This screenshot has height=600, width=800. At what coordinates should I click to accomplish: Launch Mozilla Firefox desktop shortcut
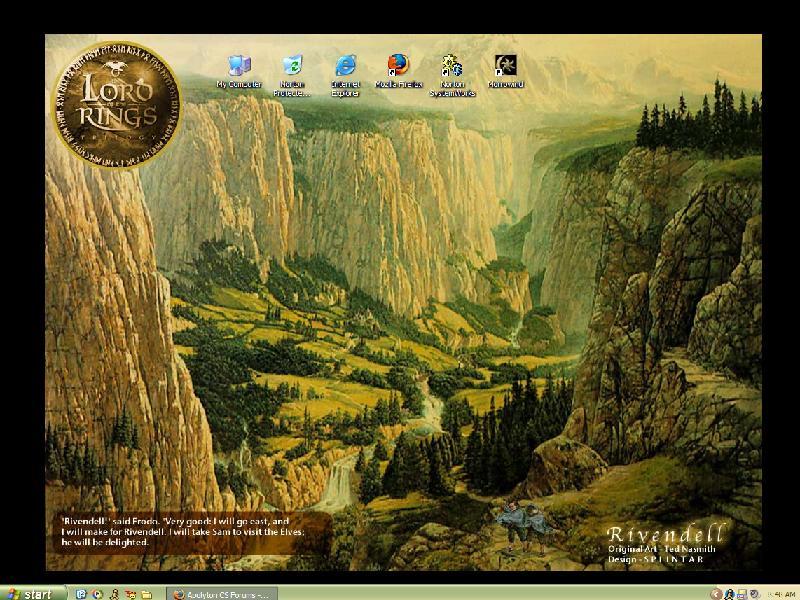pyautogui.click(x=399, y=68)
